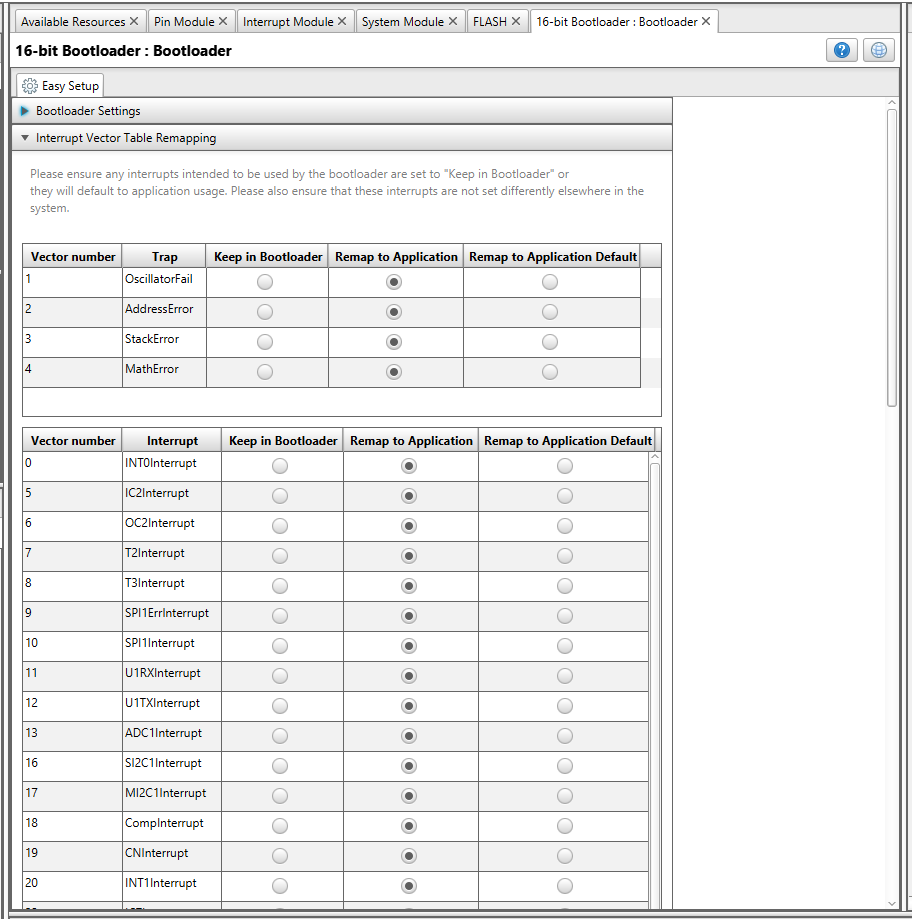Set MathError to Remap to Application Default

[x=550, y=372]
